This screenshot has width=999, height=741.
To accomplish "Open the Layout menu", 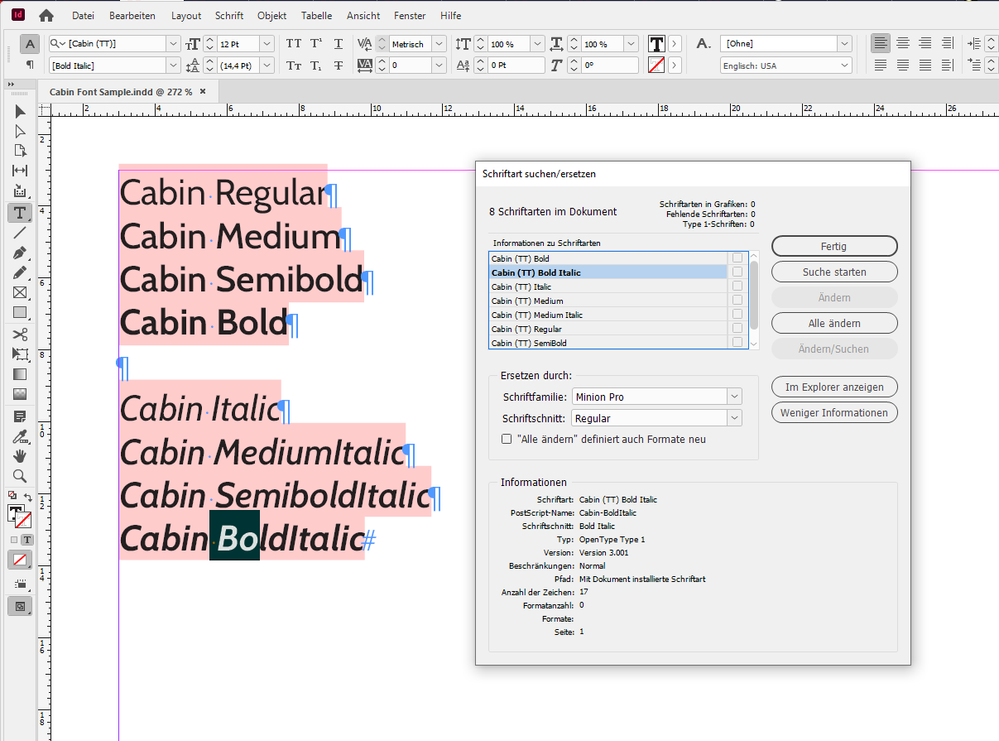I will tap(186, 15).
